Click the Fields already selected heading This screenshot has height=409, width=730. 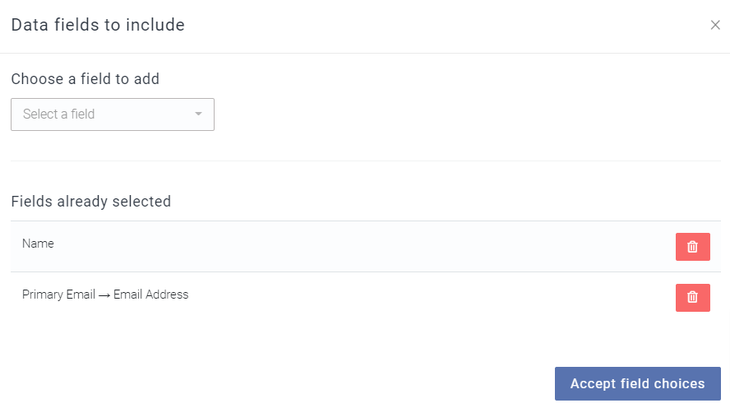pos(91,201)
